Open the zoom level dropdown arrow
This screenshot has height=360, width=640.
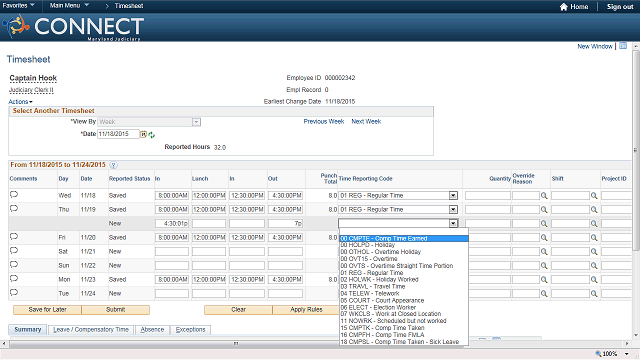coord(627,354)
